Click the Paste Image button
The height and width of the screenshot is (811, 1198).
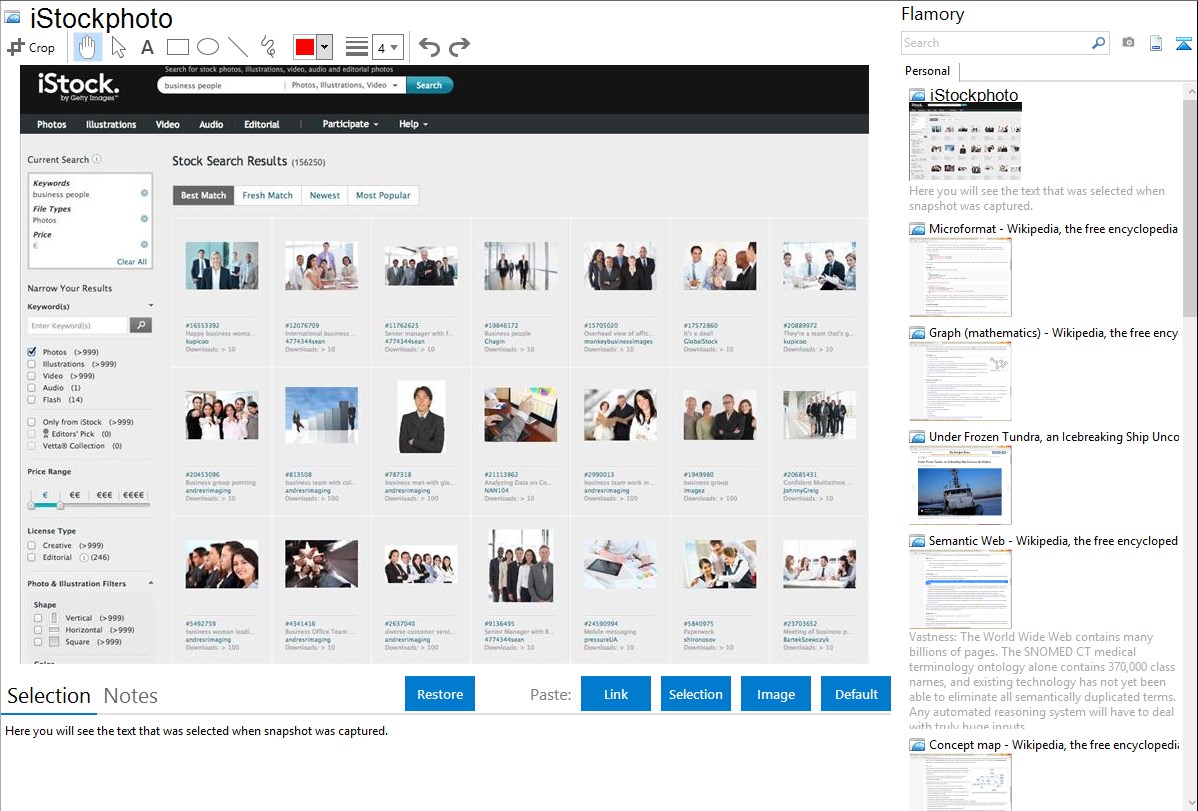[x=776, y=694]
